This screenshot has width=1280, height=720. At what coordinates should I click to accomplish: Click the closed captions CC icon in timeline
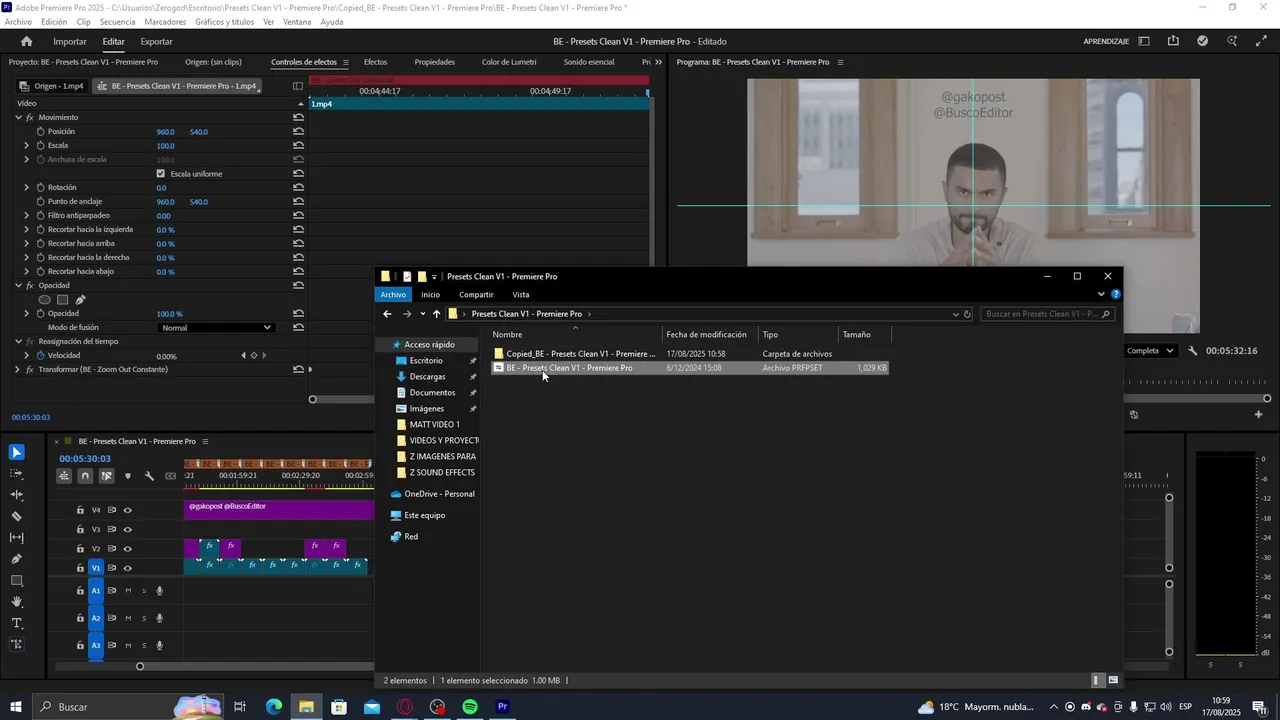click(169, 476)
